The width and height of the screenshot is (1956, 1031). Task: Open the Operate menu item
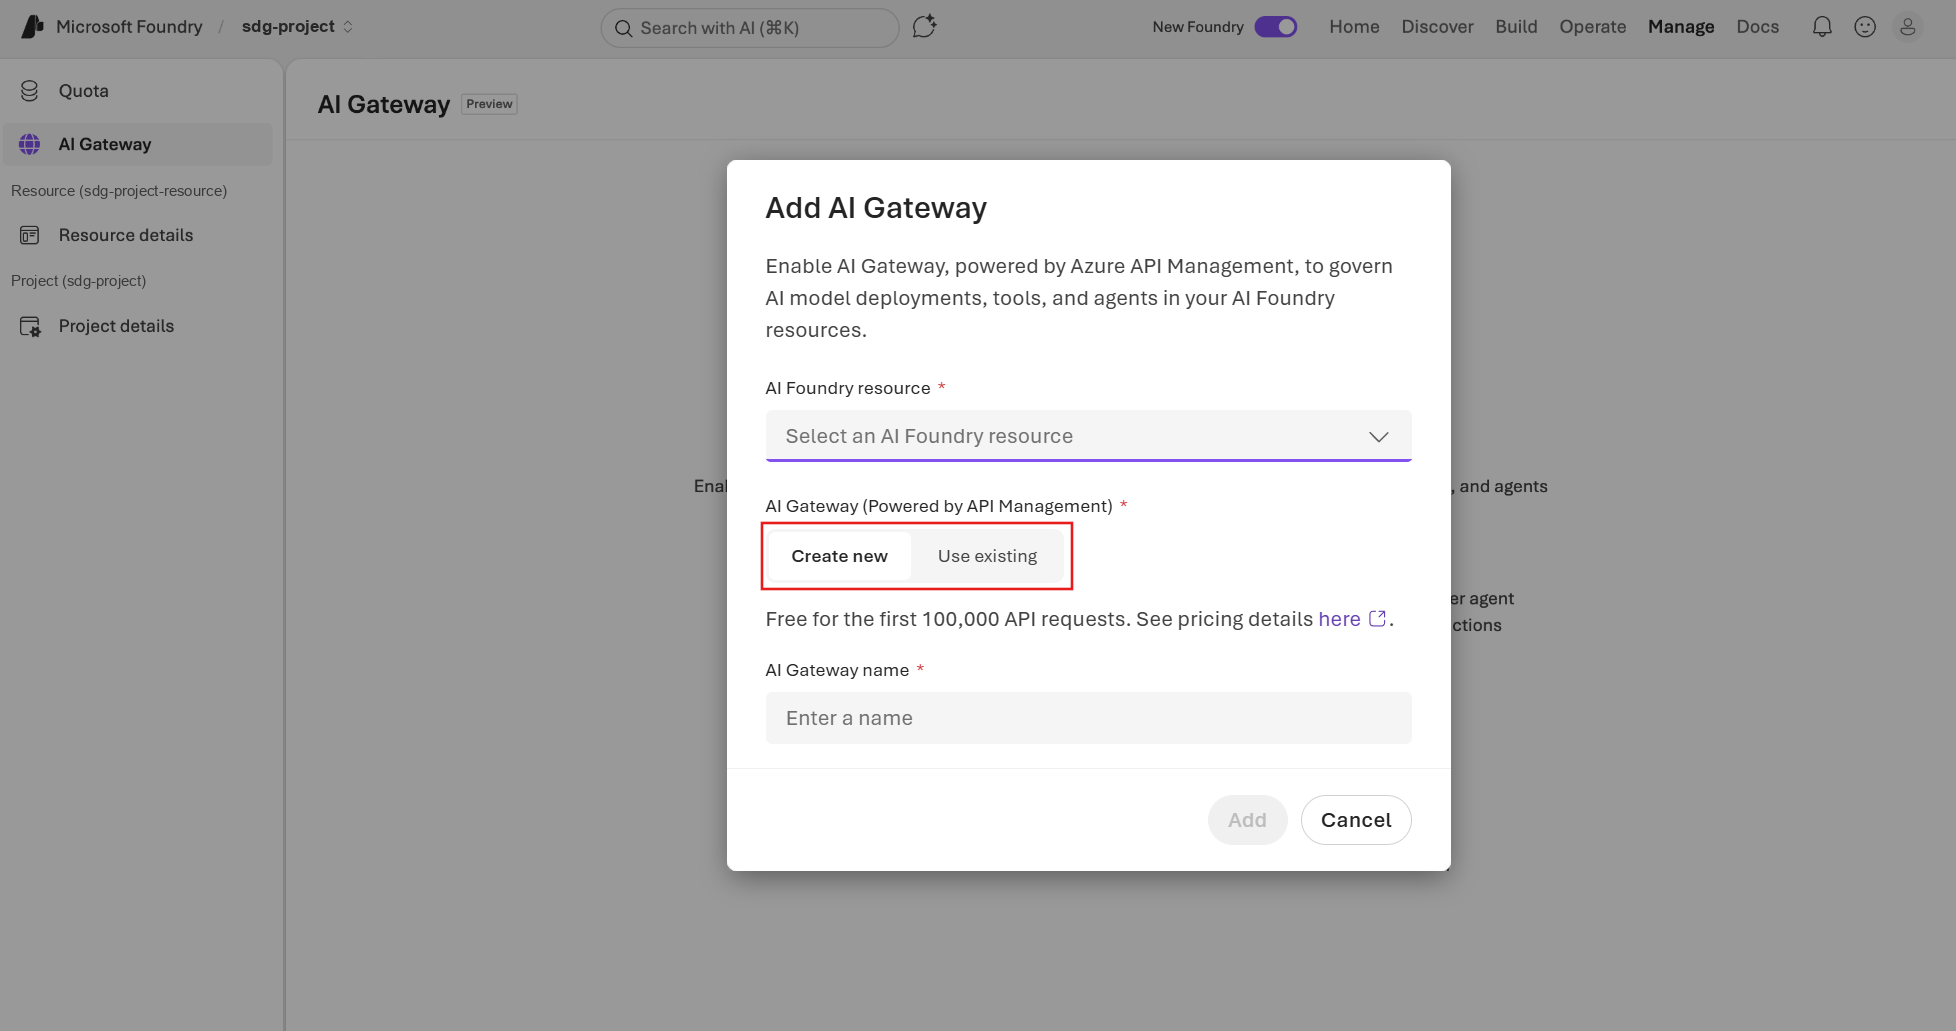tap(1592, 27)
